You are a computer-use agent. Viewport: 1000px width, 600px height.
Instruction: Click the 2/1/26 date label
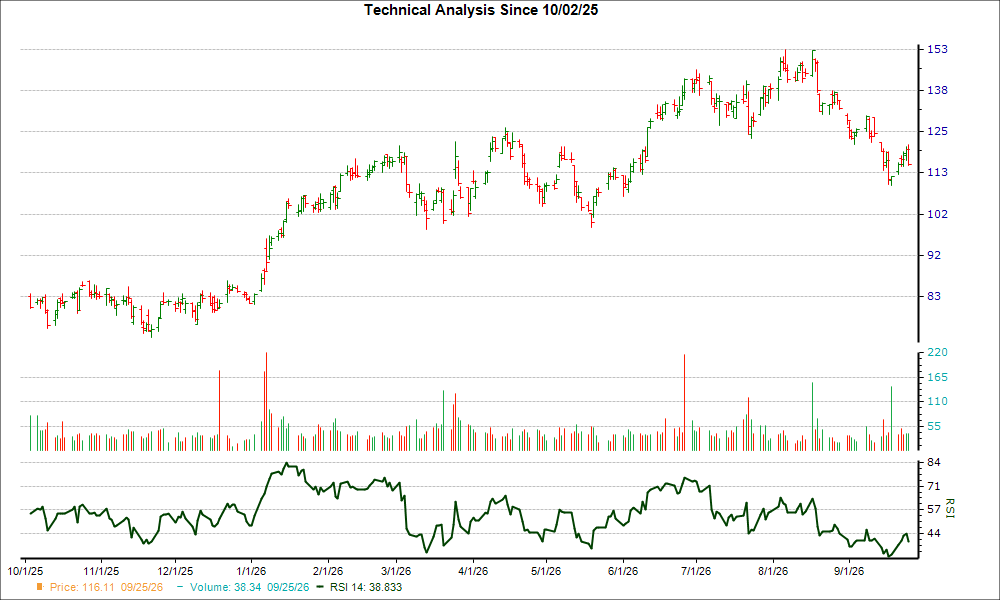(x=327, y=571)
